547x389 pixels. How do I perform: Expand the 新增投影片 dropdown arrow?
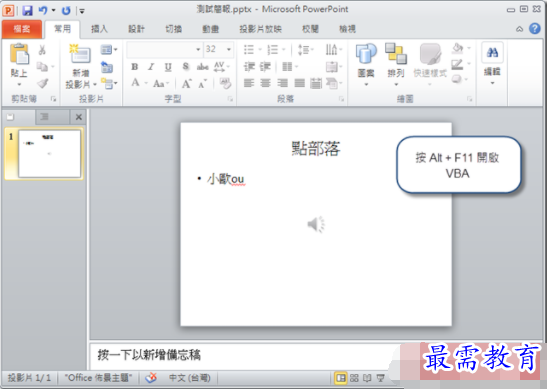(95, 85)
